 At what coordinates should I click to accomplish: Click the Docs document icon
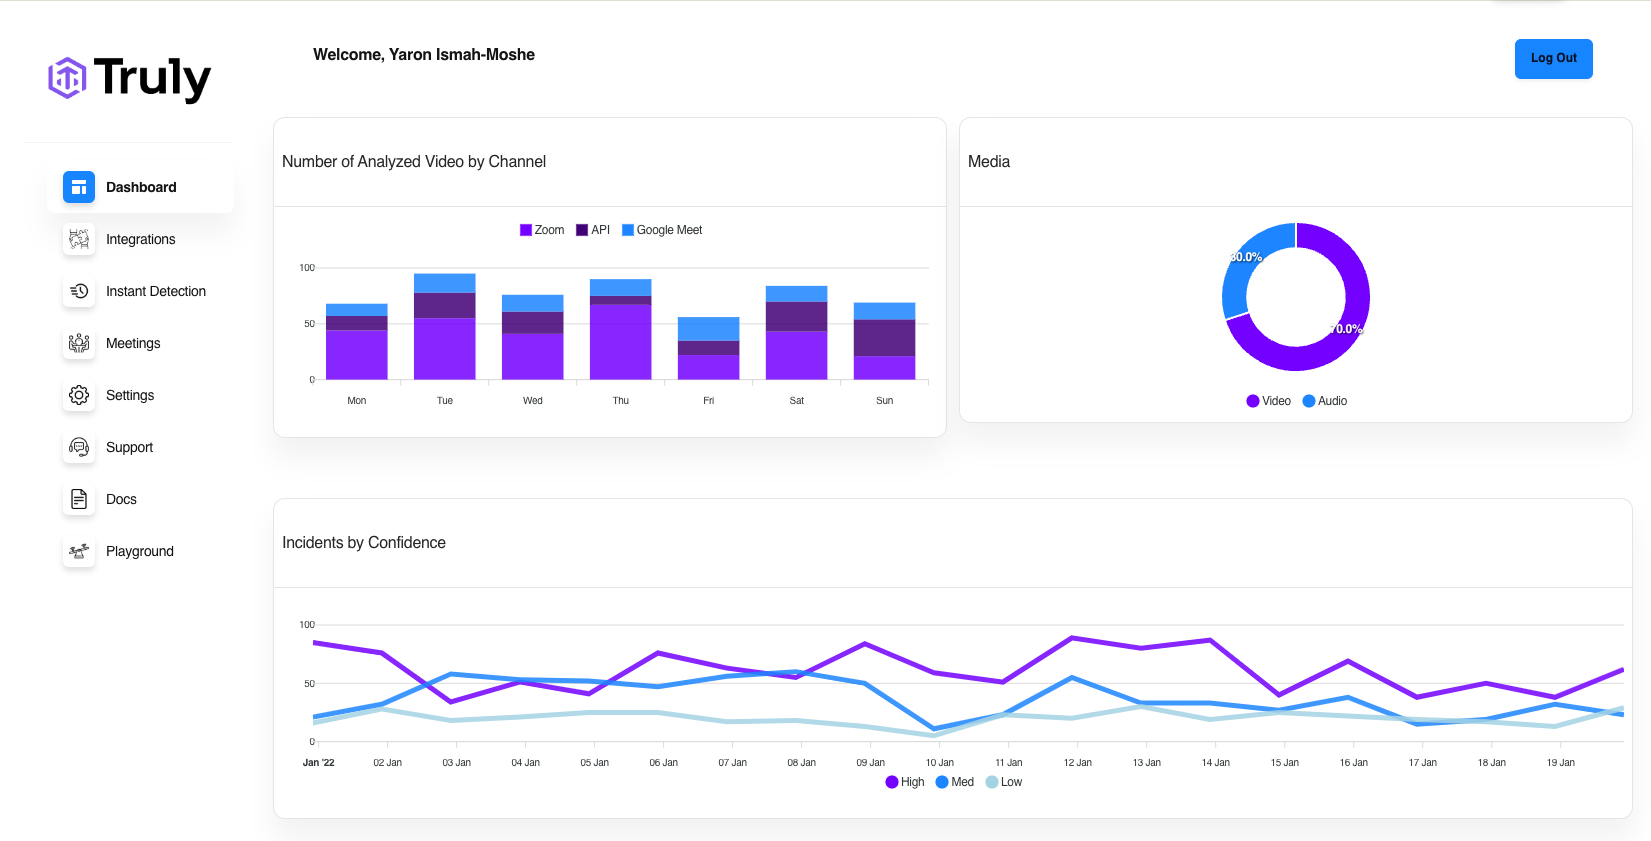click(x=79, y=499)
